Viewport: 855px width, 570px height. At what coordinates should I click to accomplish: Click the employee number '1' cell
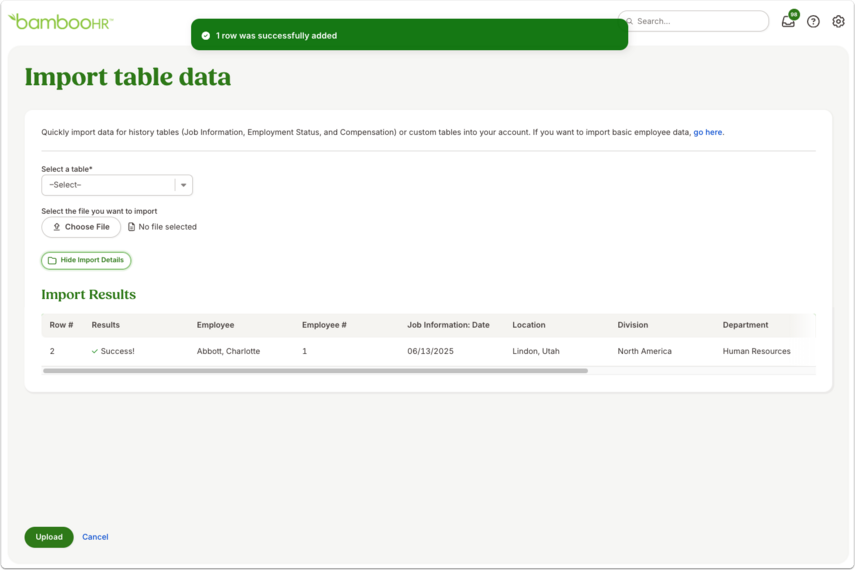coord(305,351)
